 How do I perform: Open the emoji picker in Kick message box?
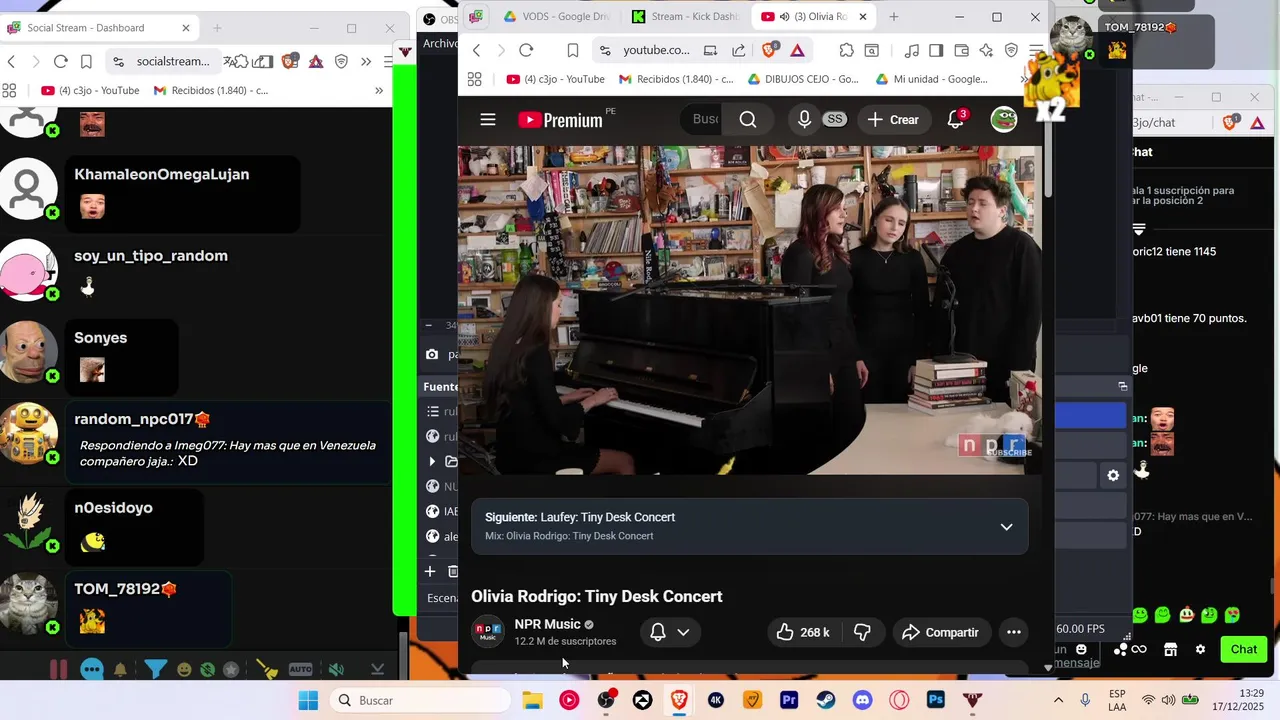pos(1081,649)
